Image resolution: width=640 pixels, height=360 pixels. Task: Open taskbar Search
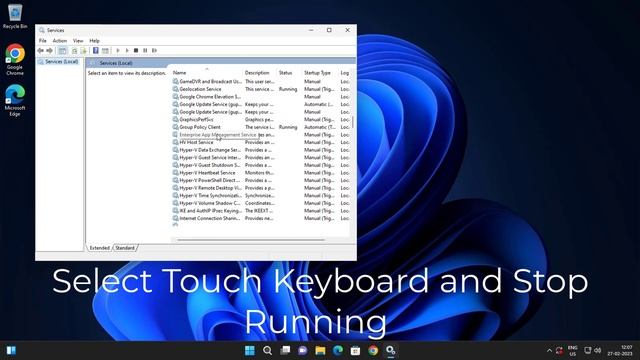pos(267,350)
